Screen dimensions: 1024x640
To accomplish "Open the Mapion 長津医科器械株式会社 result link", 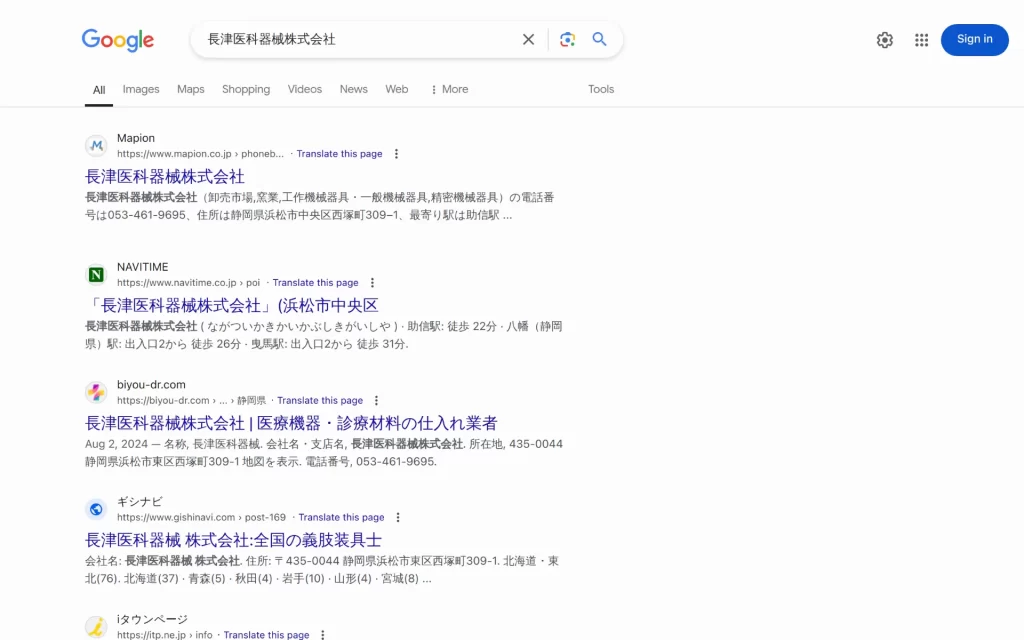I will click(x=165, y=177).
